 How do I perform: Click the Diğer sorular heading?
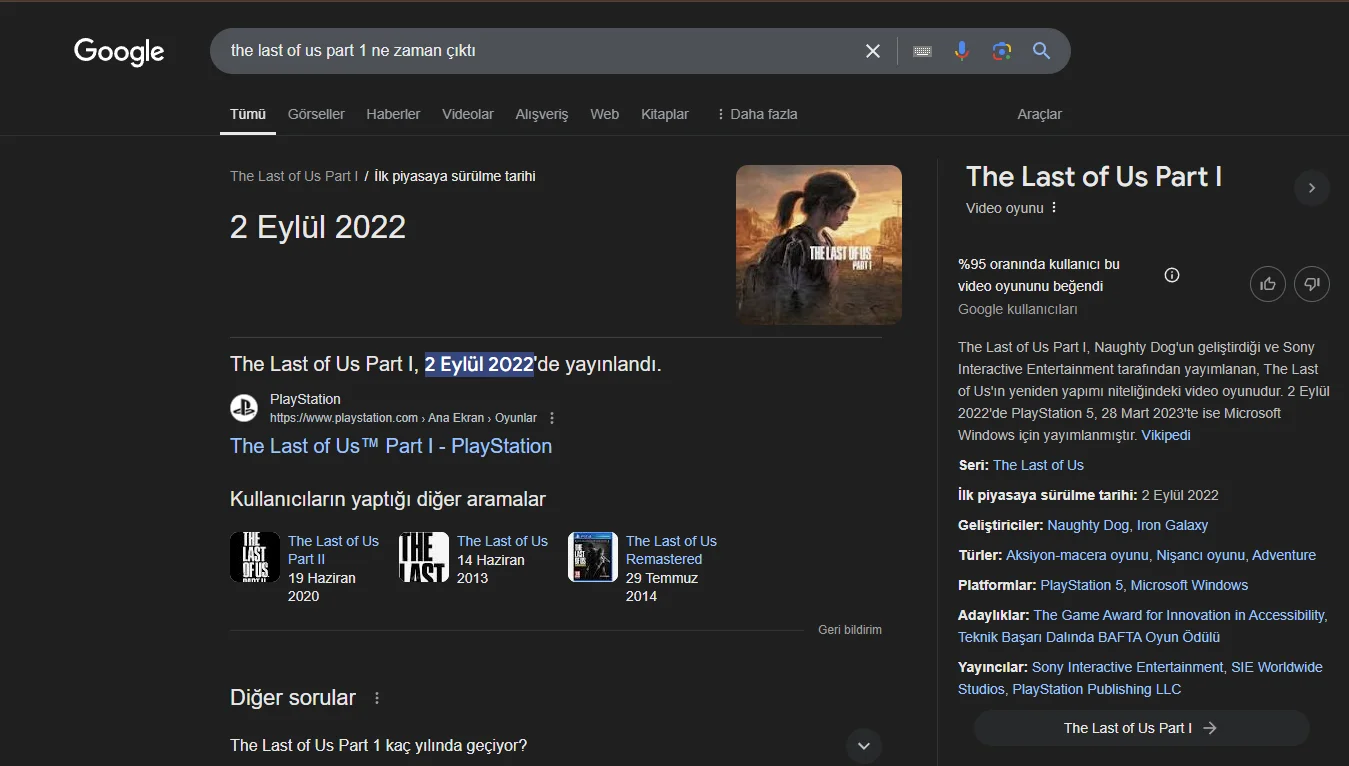293,698
